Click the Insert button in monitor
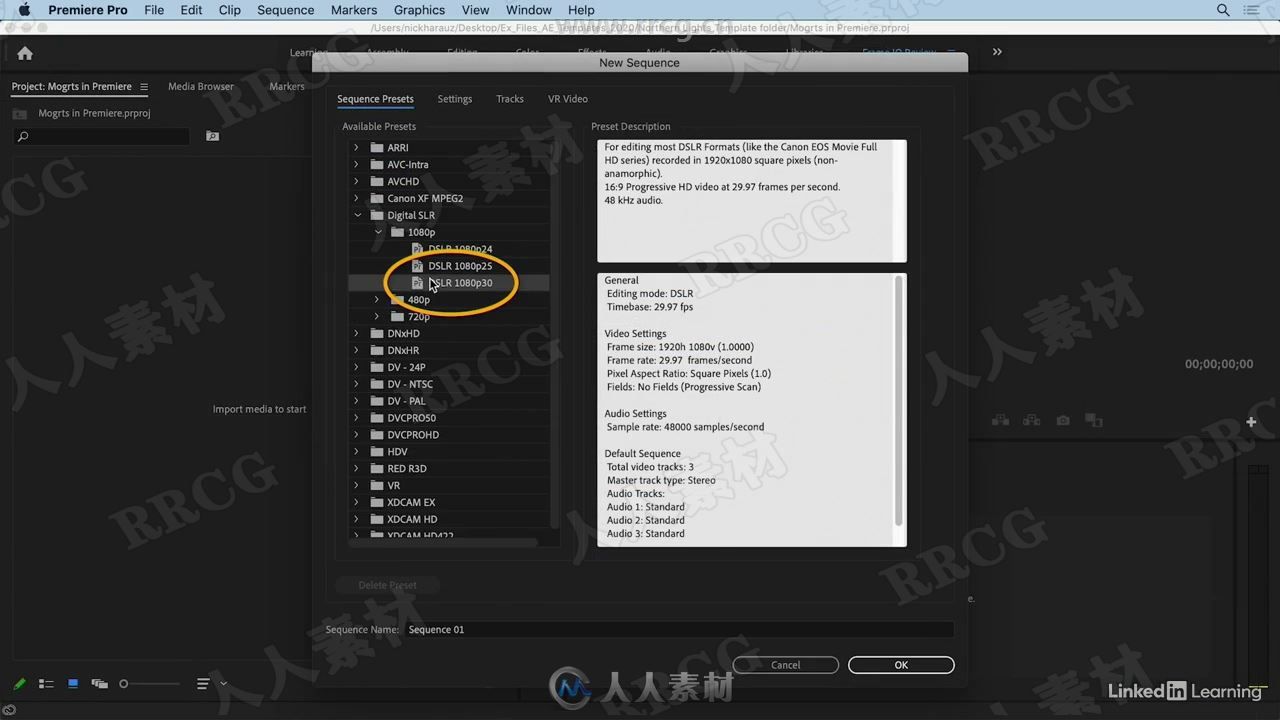 point(1000,421)
